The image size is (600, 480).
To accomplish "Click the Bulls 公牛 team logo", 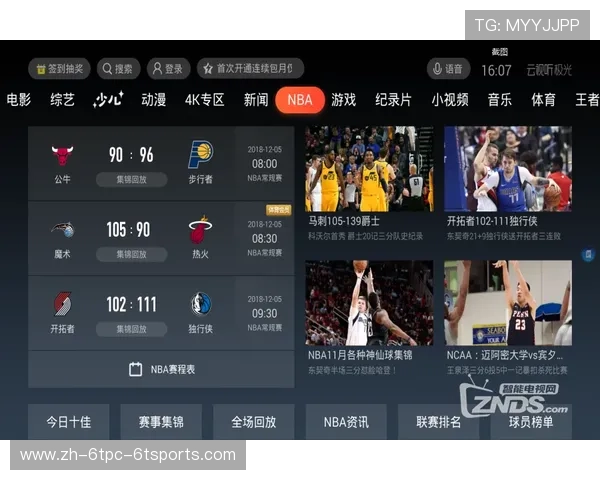I will pyautogui.click(x=62, y=155).
